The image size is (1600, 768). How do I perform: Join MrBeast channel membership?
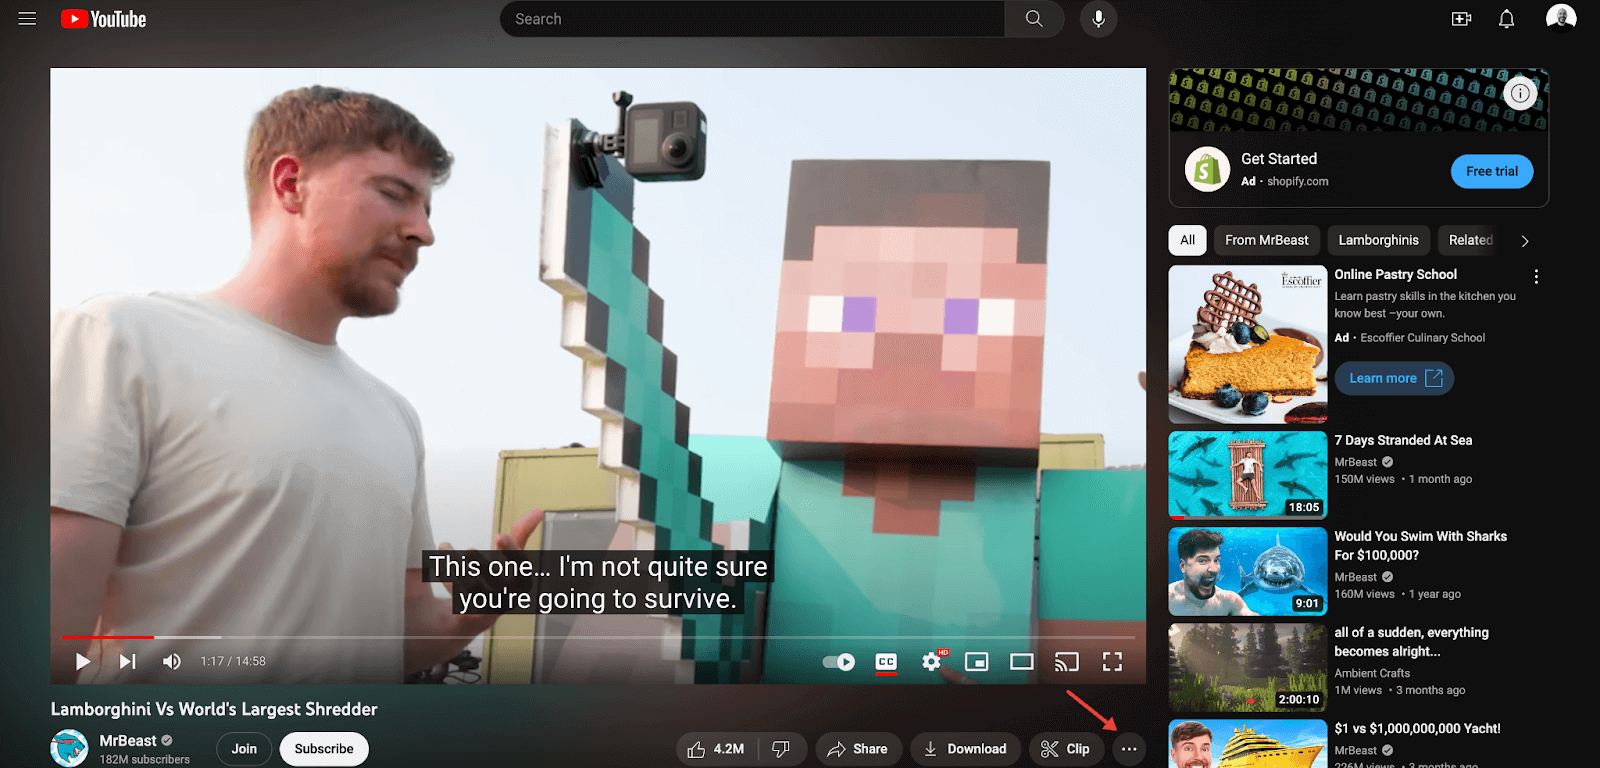point(244,749)
